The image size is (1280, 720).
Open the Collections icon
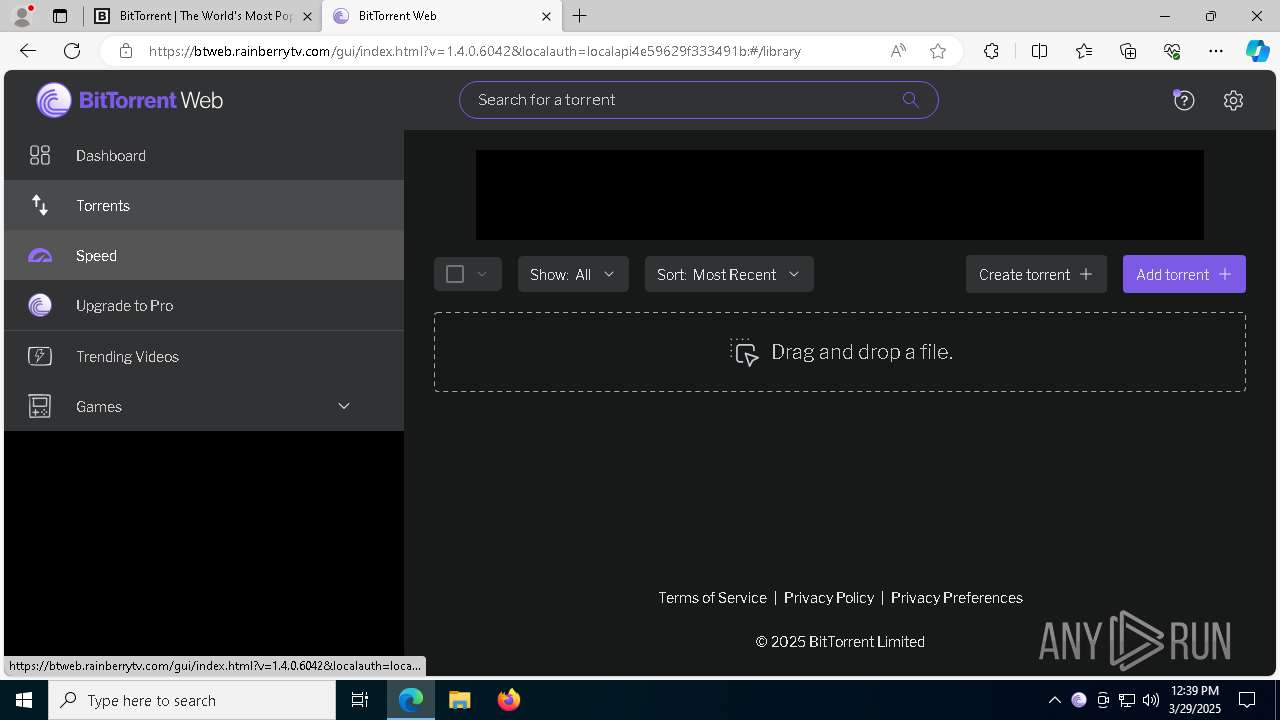pos(1128,51)
